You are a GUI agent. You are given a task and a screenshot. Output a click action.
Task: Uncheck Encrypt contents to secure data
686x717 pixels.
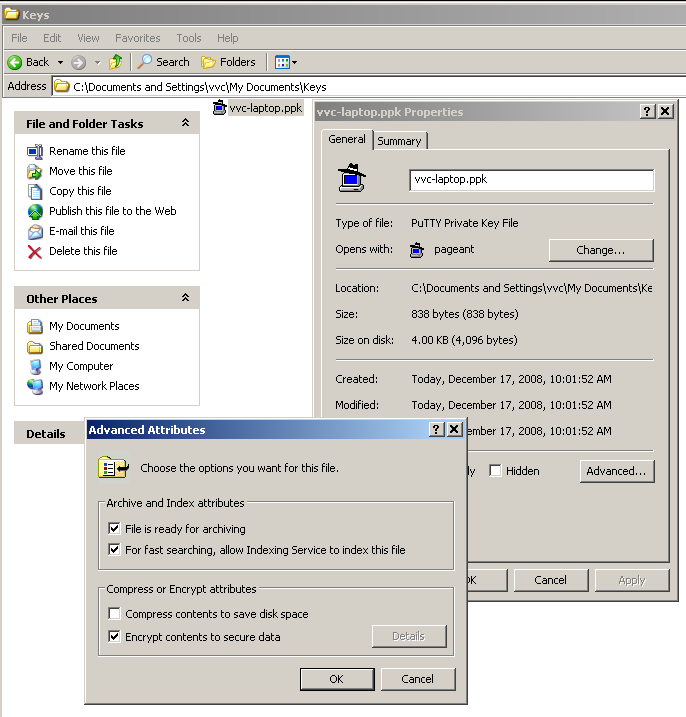[x=114, y=637]
